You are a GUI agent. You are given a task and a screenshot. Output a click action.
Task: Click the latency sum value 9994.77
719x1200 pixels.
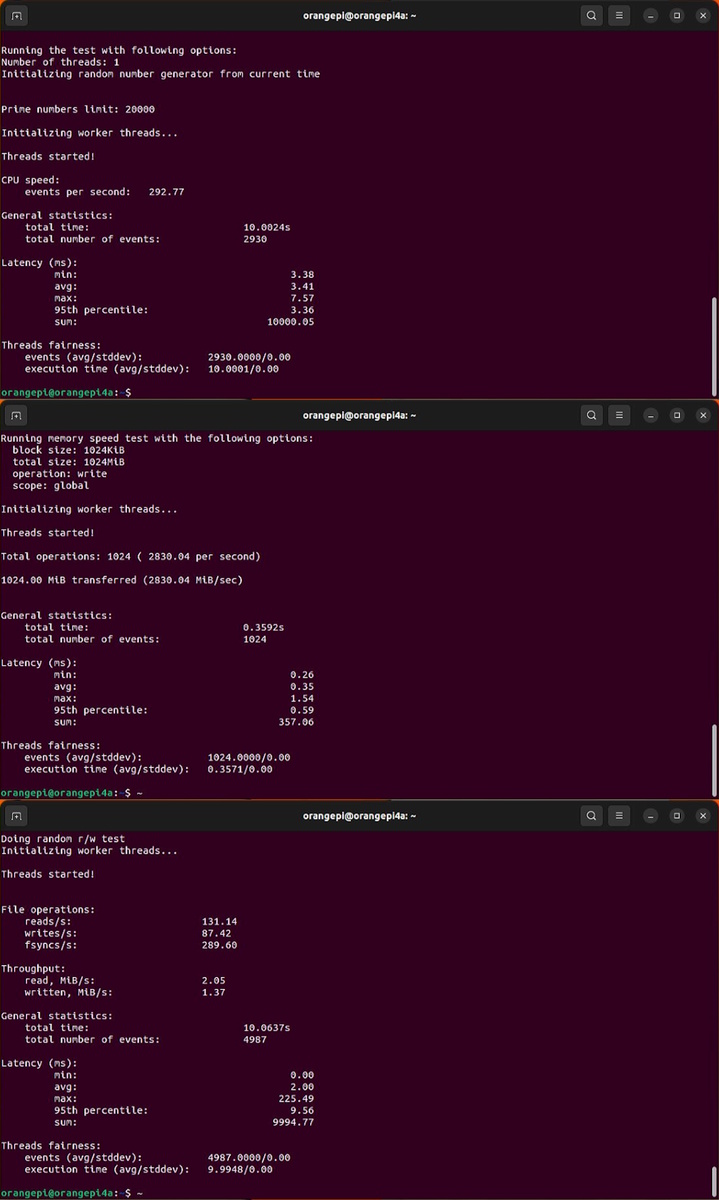click(x=294, y=1122)
